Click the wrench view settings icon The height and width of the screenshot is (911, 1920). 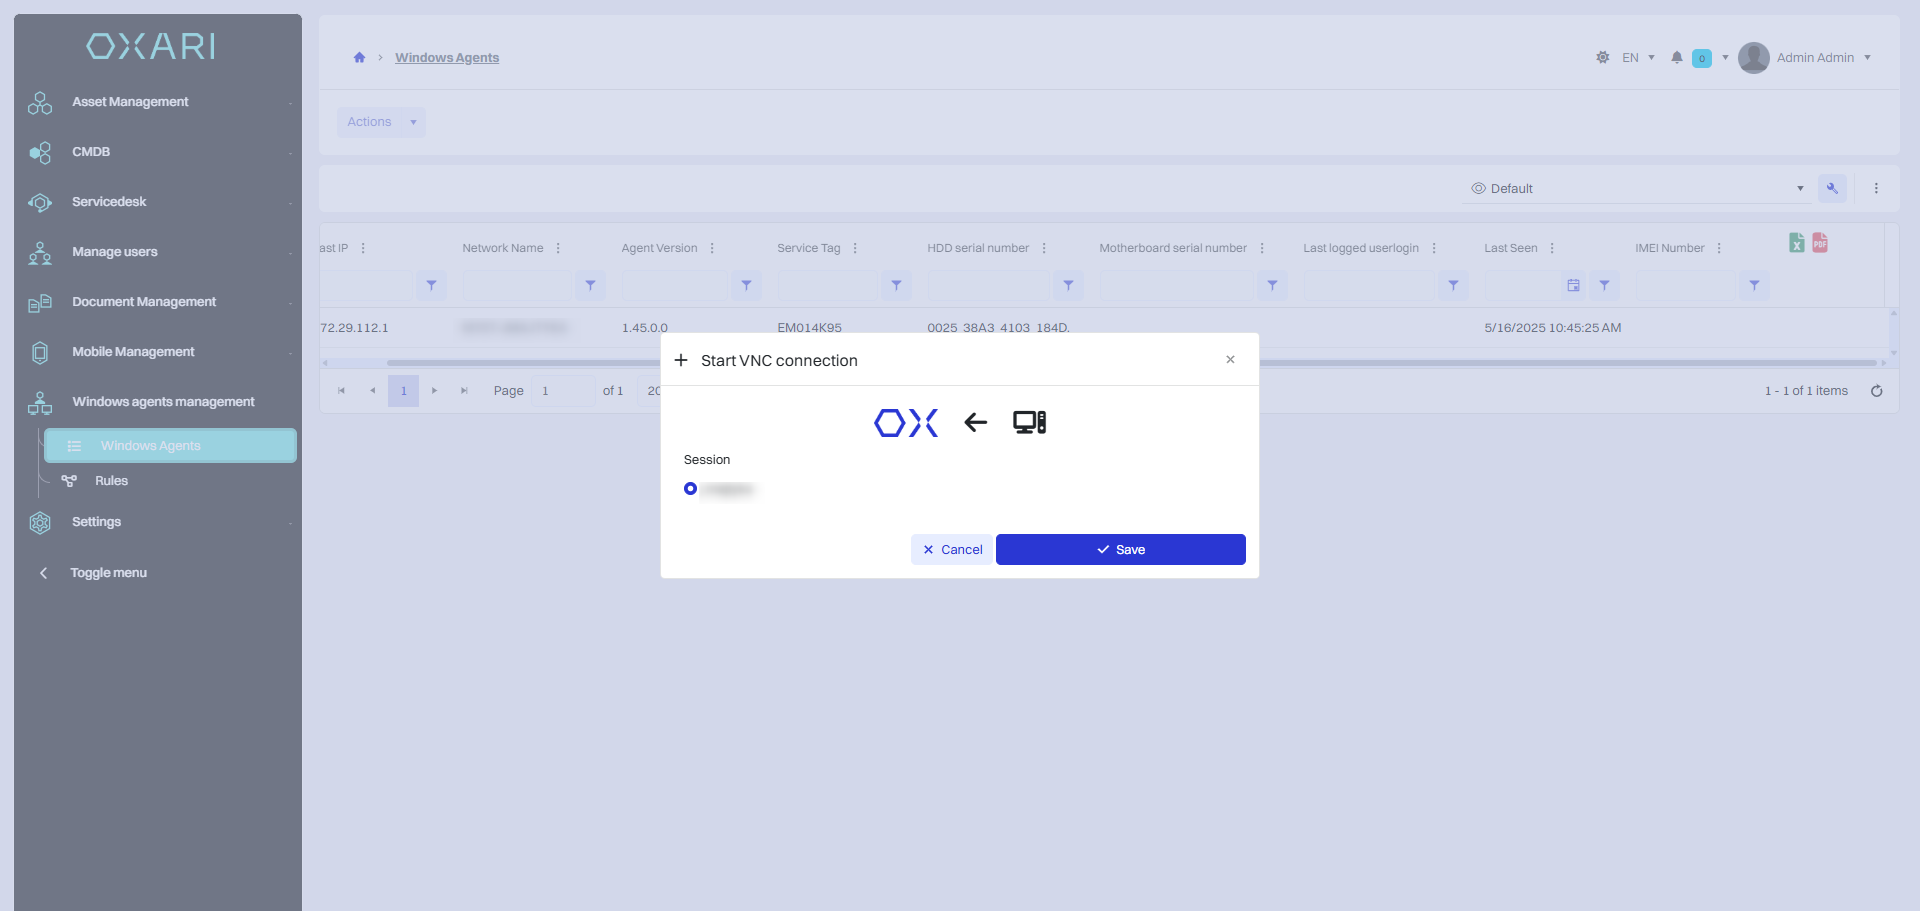1832,188
